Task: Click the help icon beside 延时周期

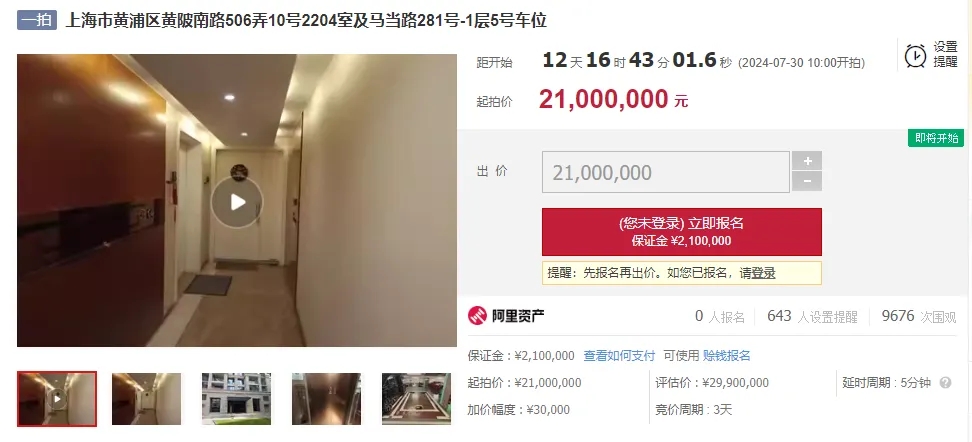Action: coord(945,382)
